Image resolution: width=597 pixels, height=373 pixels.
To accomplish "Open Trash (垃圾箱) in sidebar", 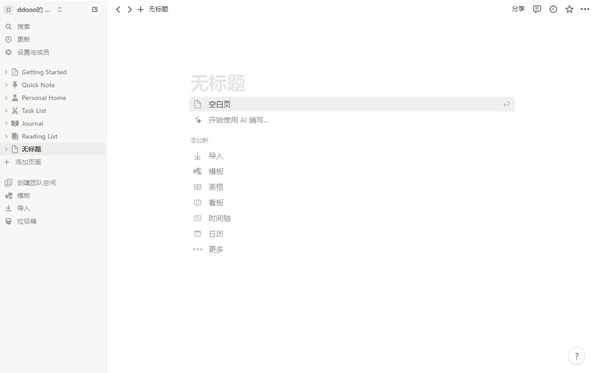I will pyautogui.click(x=21, y=221).
